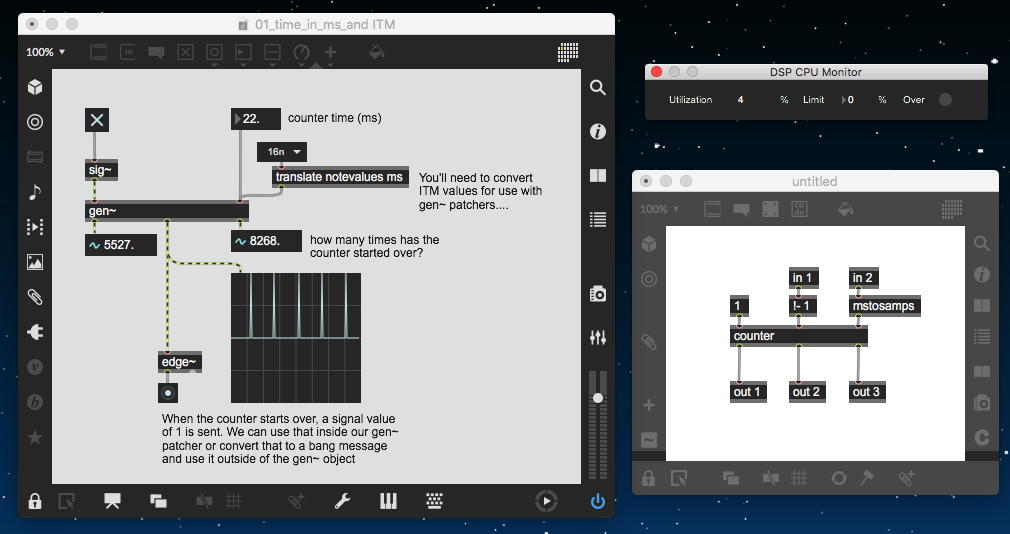Screen dimensions: 1010x534
Task: Open patcher inspector wrench icon in bottom toolbar
Action: tap(342, 501)
